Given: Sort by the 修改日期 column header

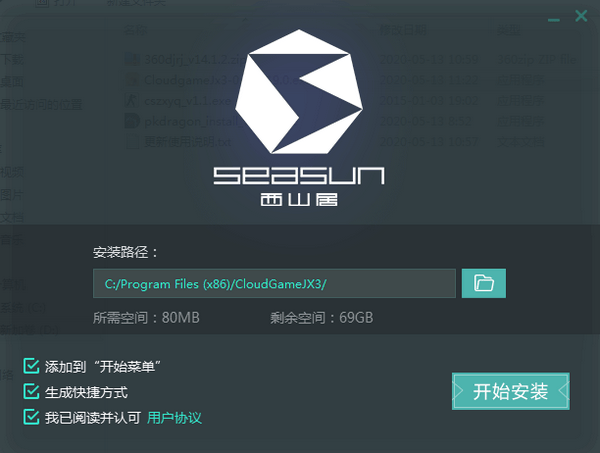Looking at the screenshot, I should point(403,30).
